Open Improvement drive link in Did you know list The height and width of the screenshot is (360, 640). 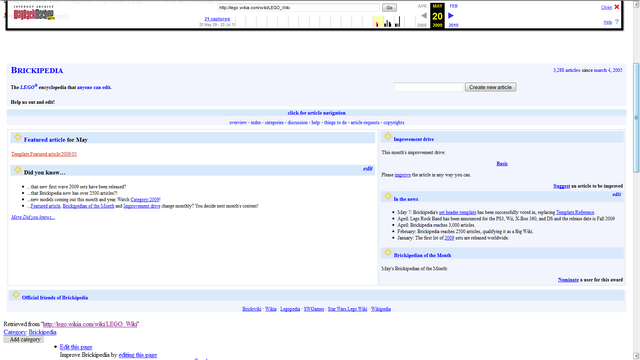point(142,206)
